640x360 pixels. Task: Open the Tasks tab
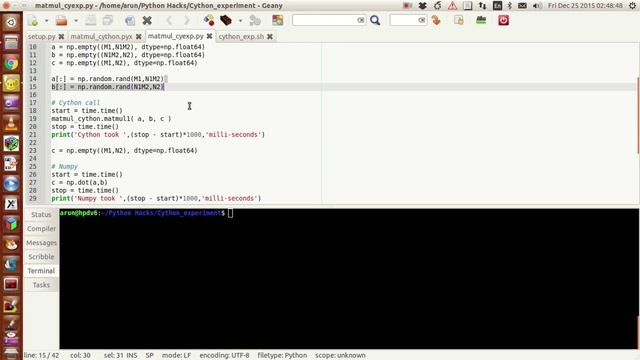[41, 285]
